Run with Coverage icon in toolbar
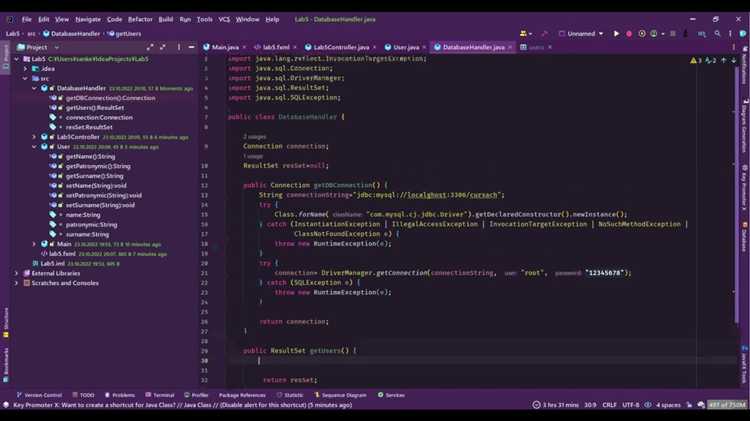Viewport: 750px width, 421px height. 642,33
